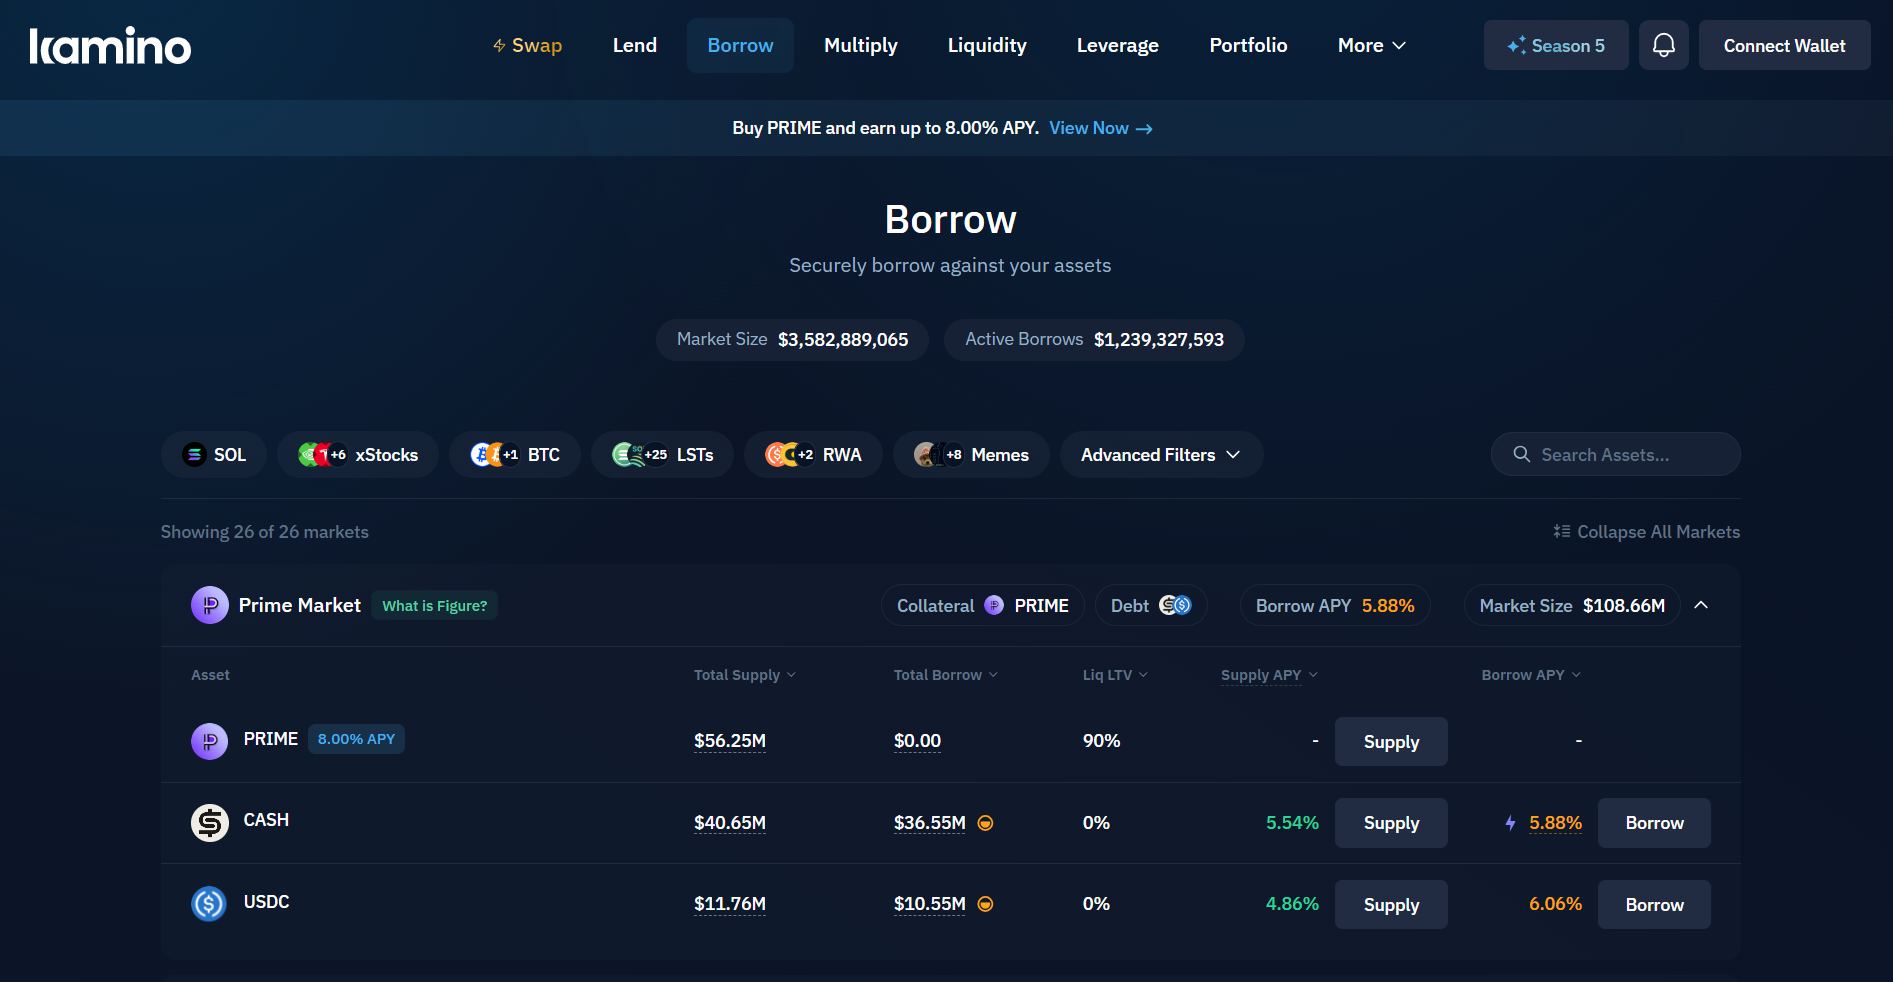
Task: Click the CASH token icon
Action: pos(209,823)
